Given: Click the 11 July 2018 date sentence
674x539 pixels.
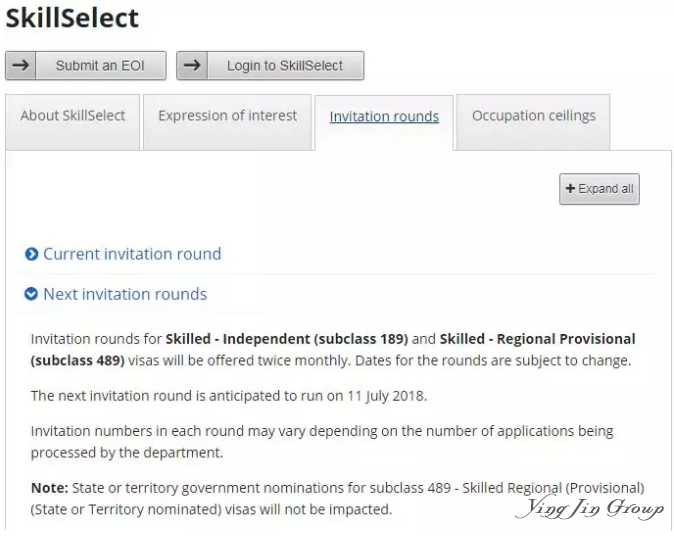Looking at the screenshot, I should click(229, 395).
